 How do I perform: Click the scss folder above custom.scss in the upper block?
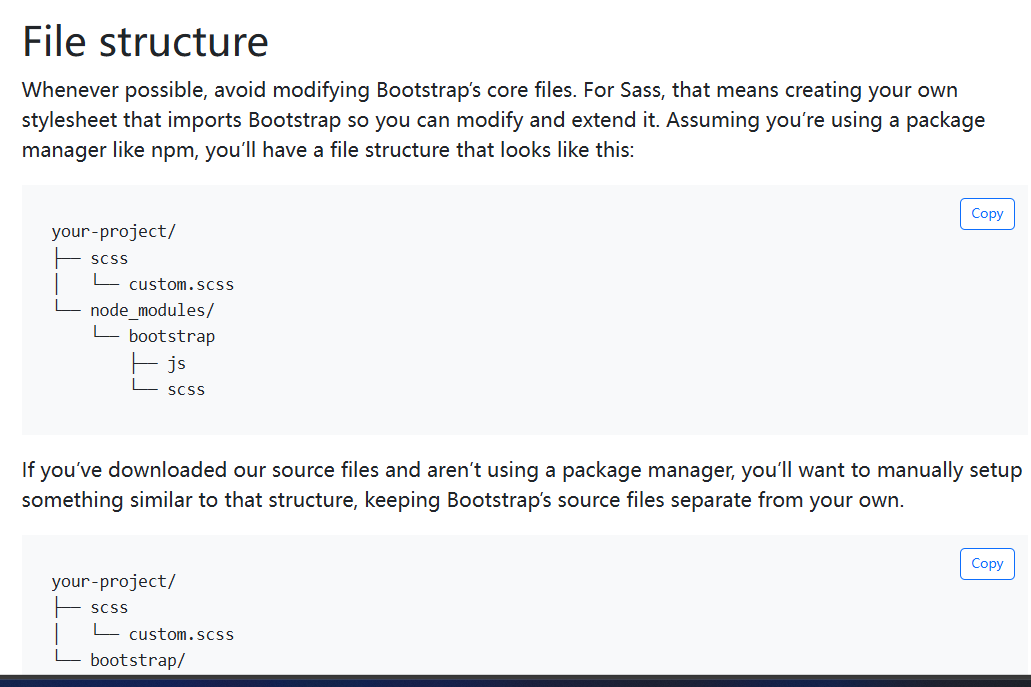(109, 258)
